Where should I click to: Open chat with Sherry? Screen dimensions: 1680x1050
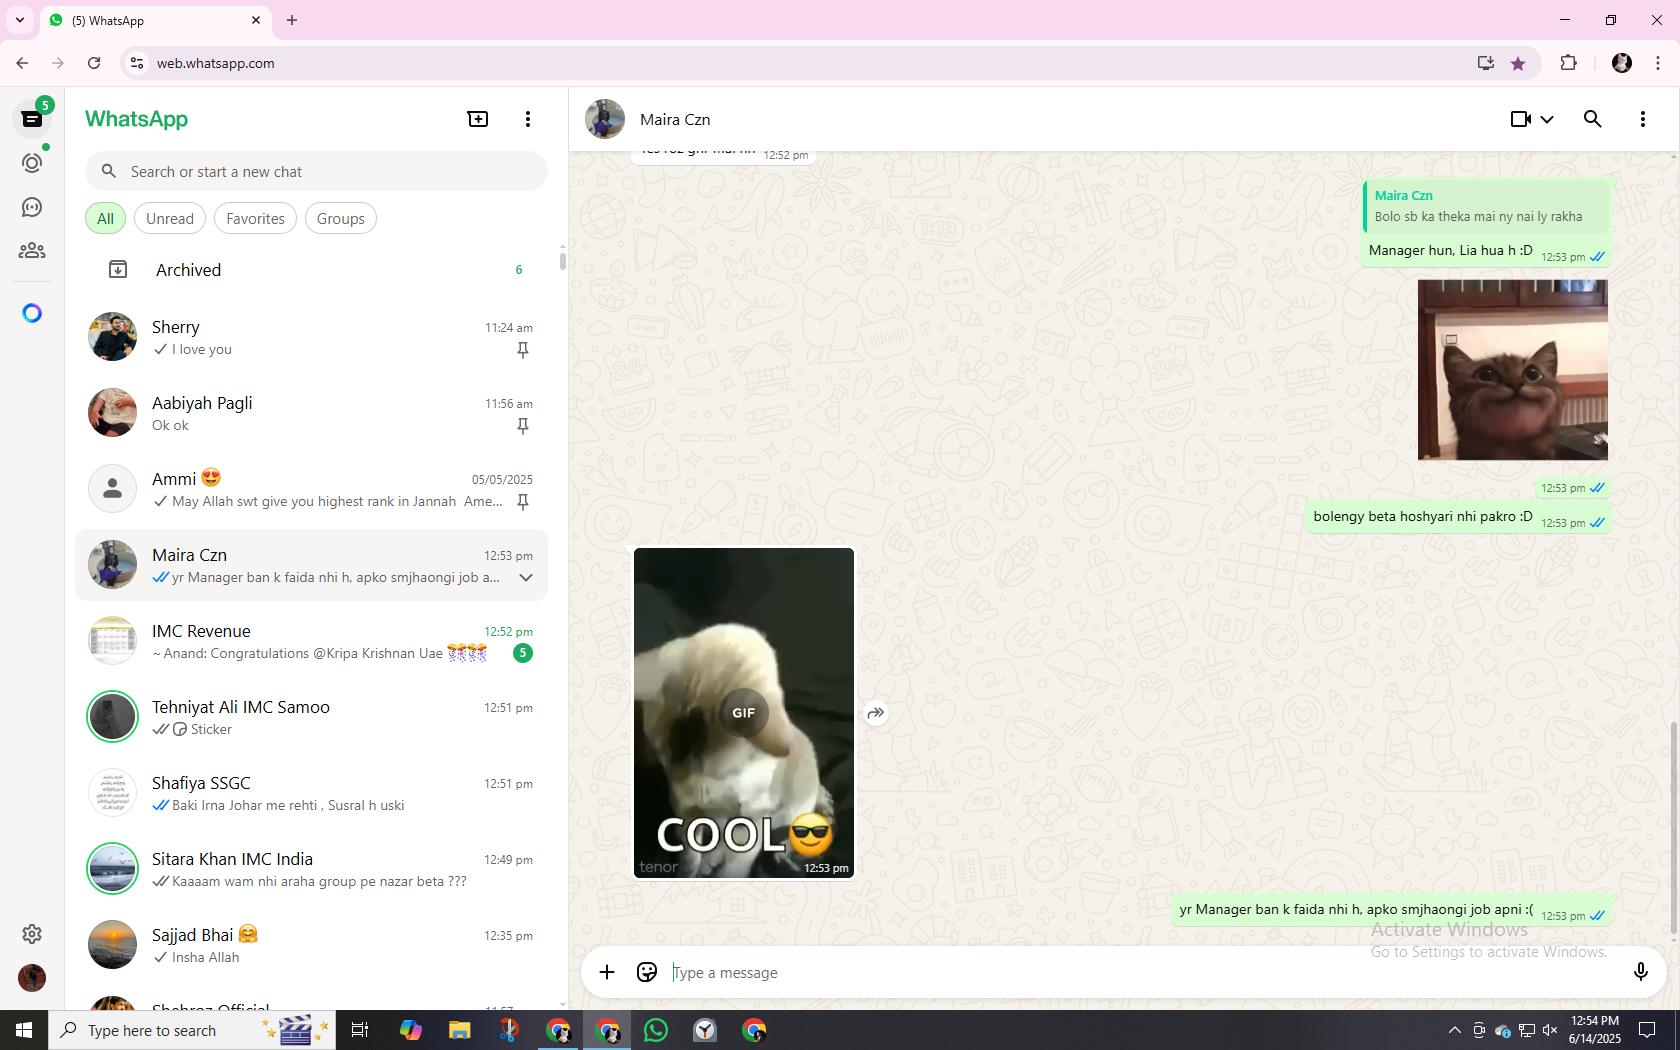pyautogui.click(x=312, y=337)
